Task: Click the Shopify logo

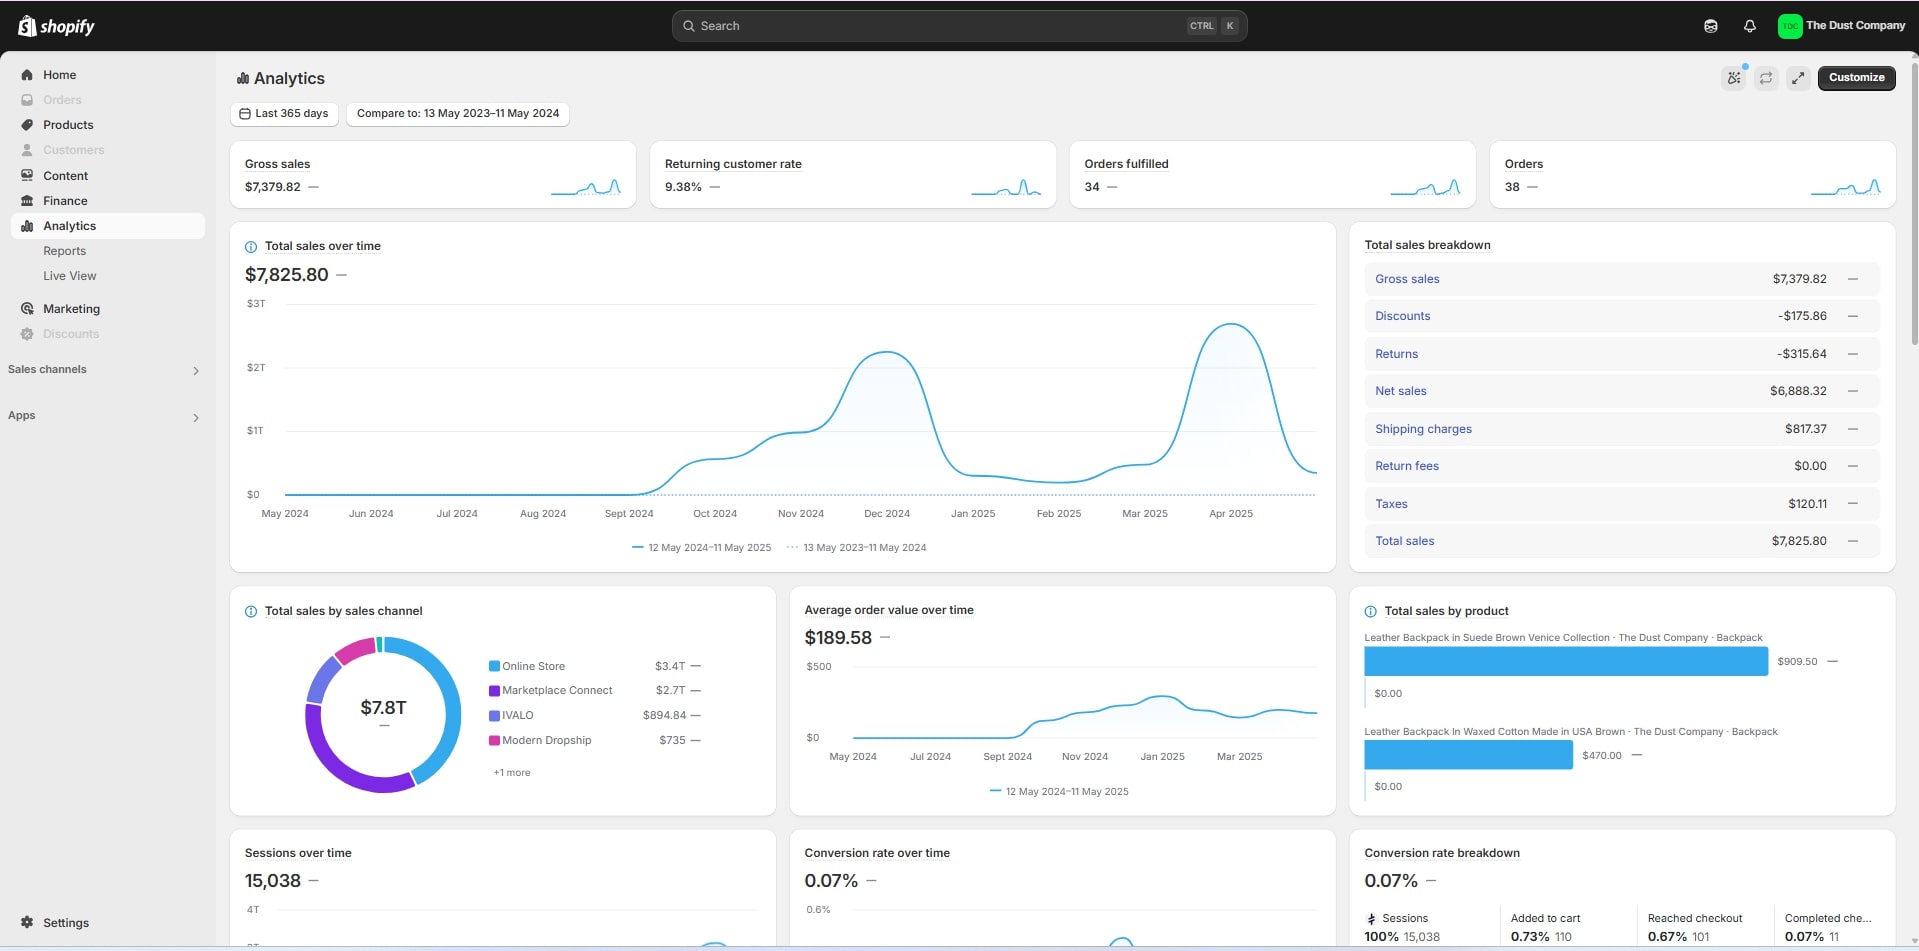Action: point(56,26)
